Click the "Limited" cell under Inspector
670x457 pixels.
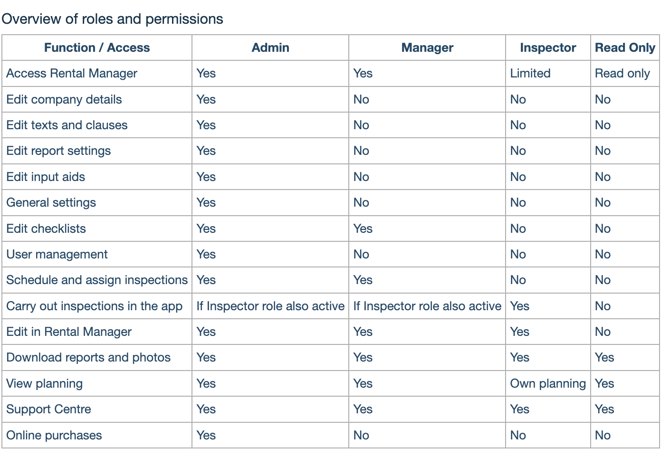click(x=530, y=73)
